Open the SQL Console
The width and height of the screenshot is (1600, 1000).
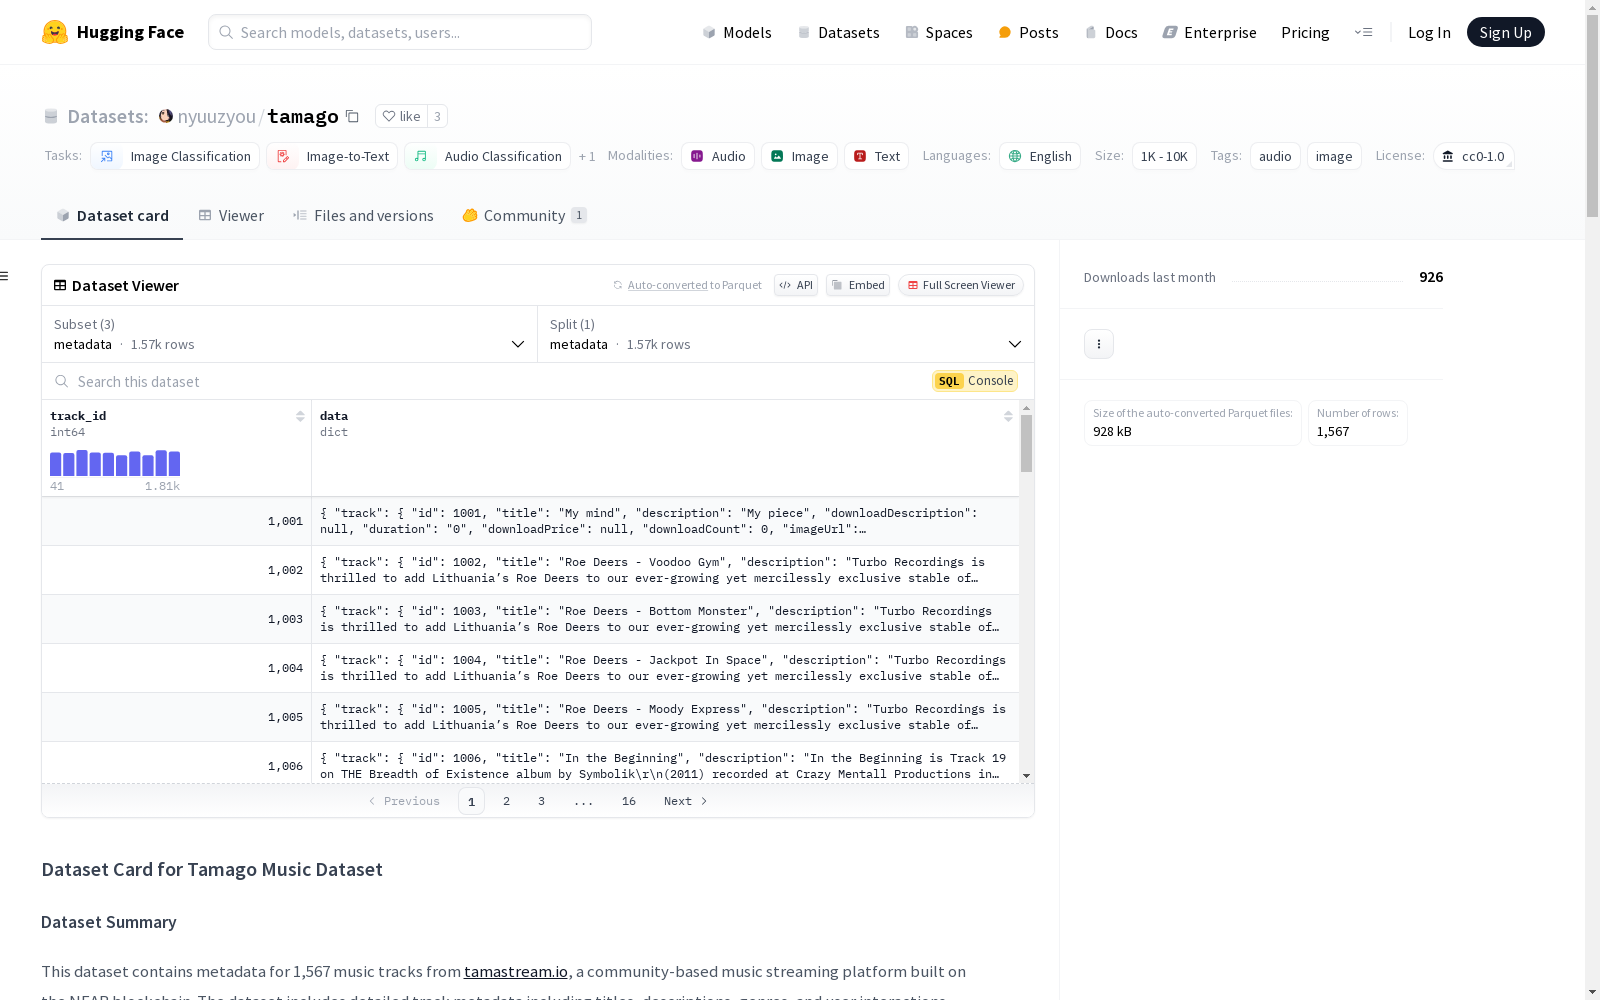click(x=975, y=381)
